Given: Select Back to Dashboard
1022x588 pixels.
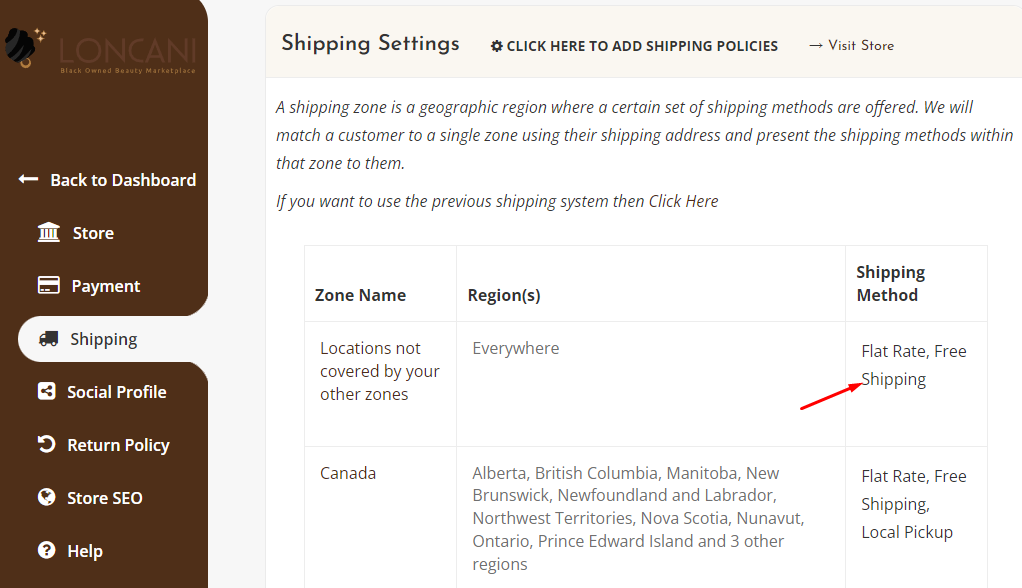Looking at the screenshot, I should [x=123, y=180].
